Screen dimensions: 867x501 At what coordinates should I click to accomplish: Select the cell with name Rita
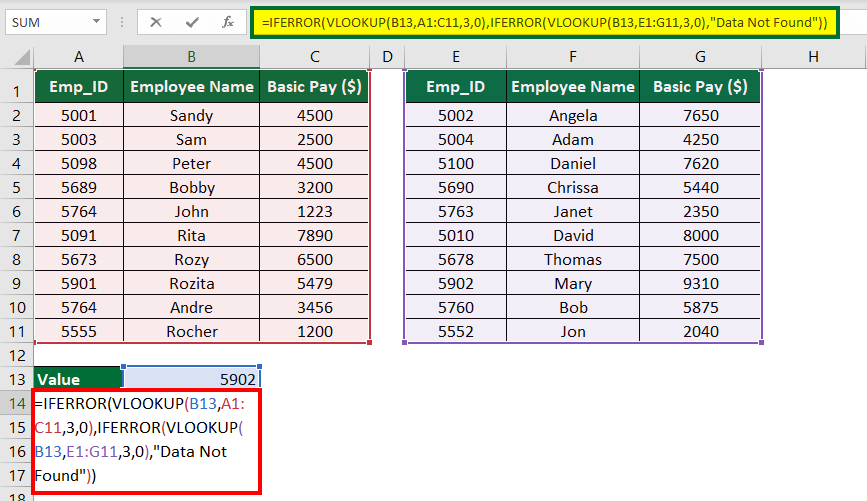point(191,236)
